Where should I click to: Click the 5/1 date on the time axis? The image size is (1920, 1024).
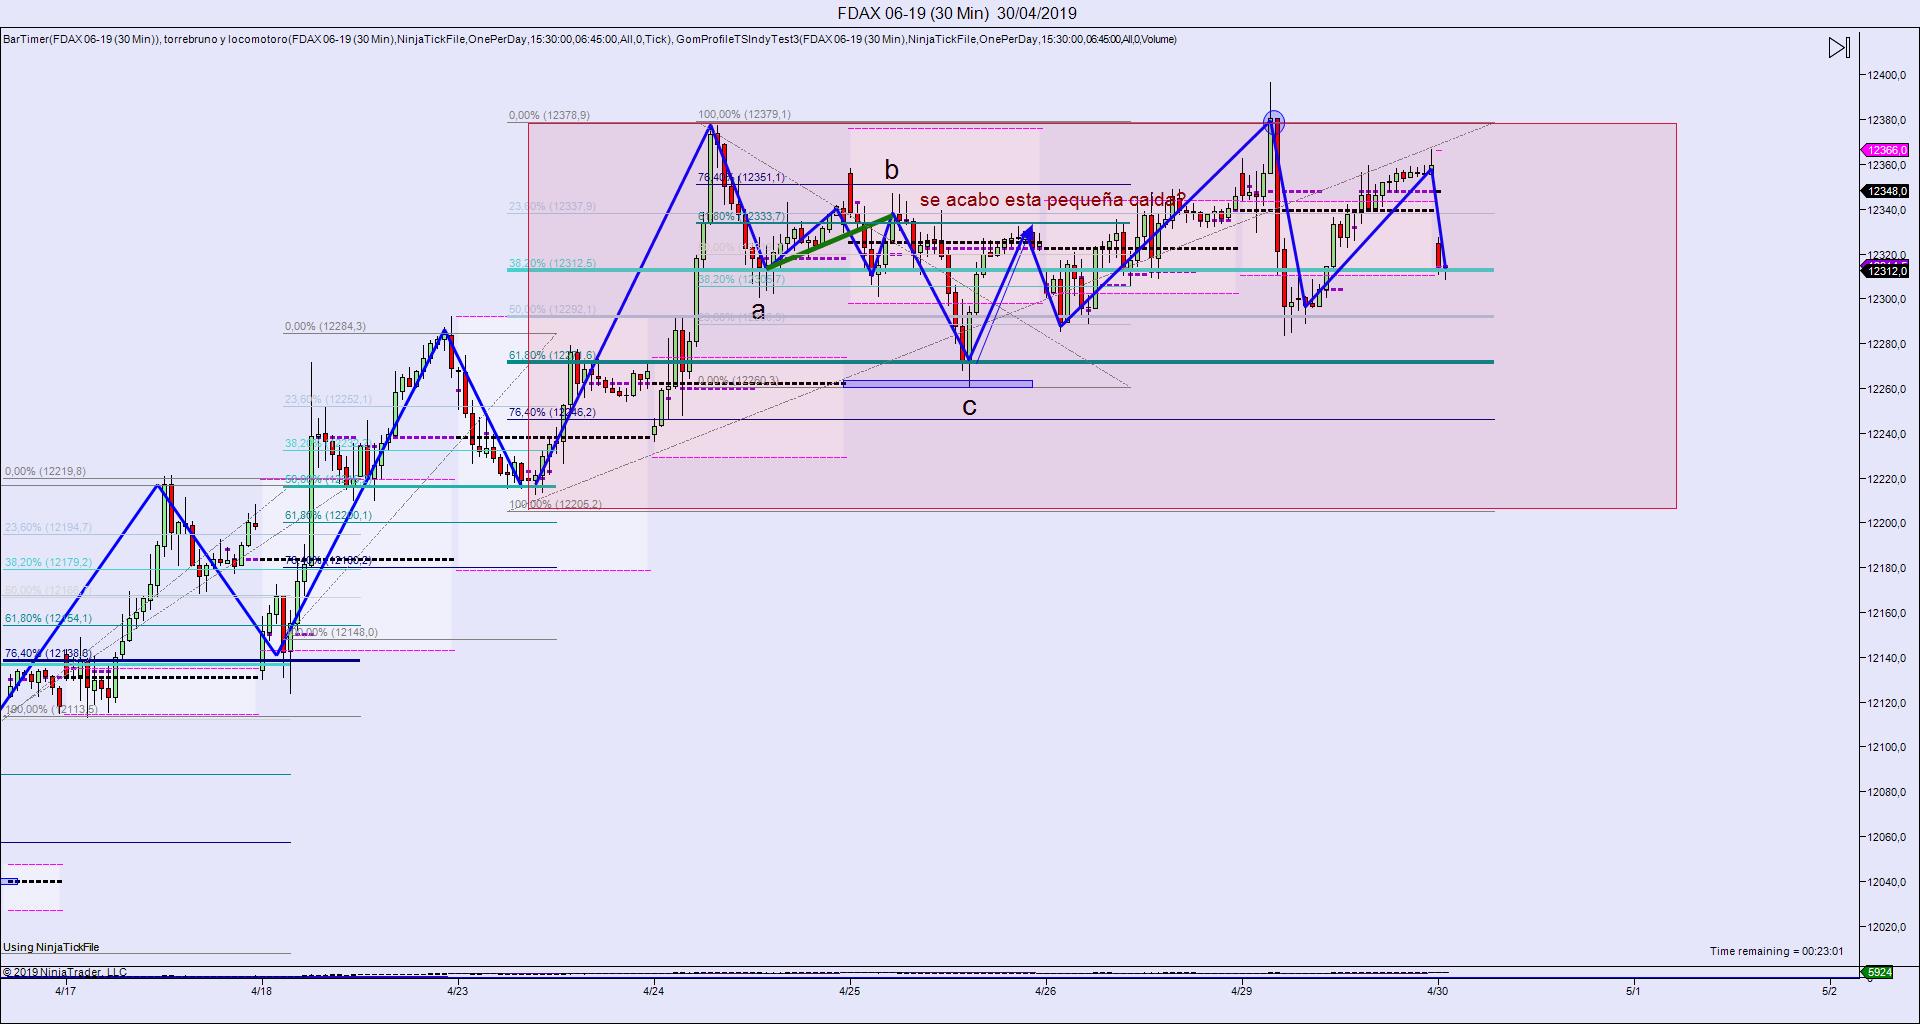1633,991
